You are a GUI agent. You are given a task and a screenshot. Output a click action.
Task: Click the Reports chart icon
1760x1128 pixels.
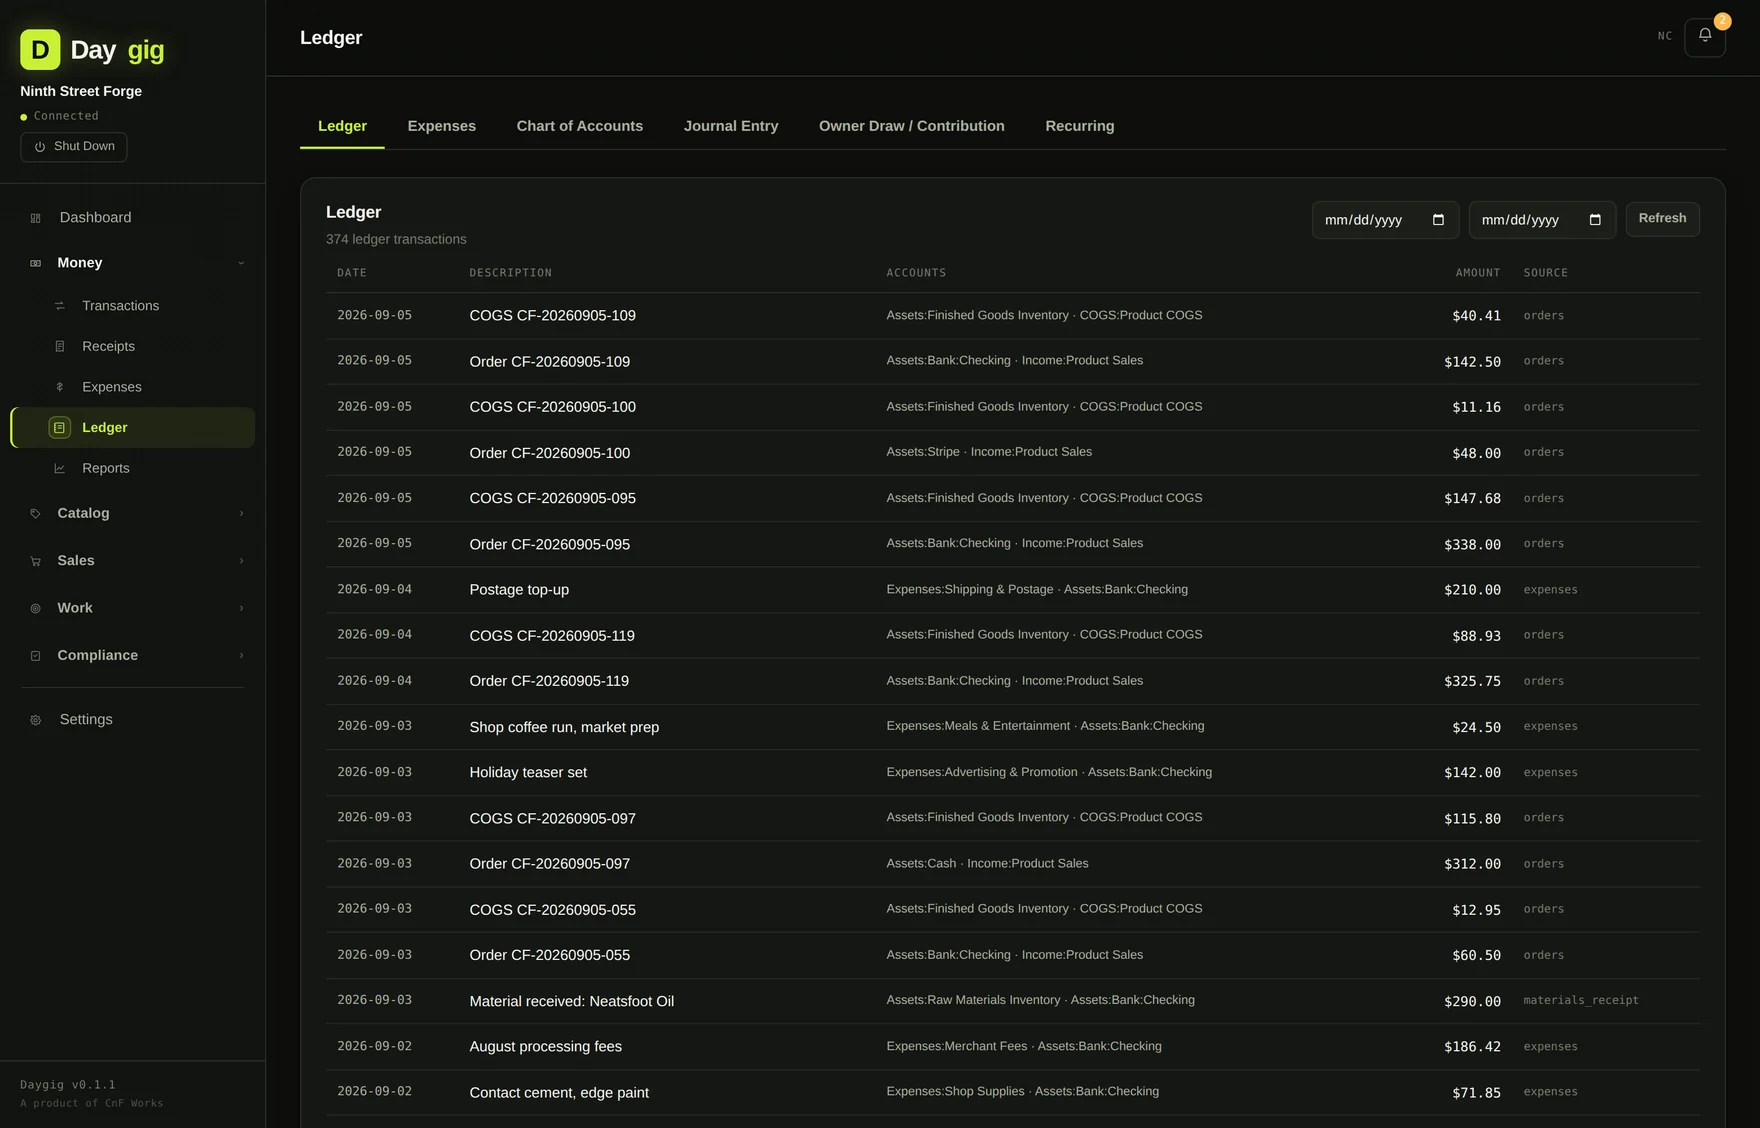60,469
